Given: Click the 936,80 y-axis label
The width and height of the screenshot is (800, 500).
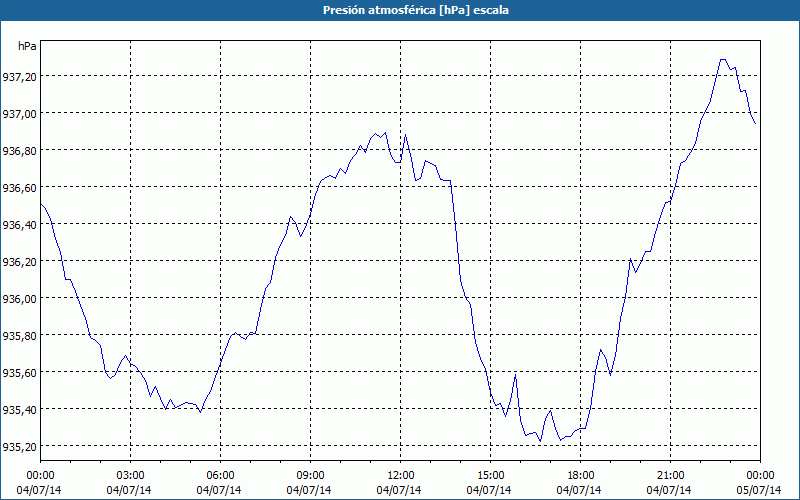Looking at the screenshot, I should 19,151.
